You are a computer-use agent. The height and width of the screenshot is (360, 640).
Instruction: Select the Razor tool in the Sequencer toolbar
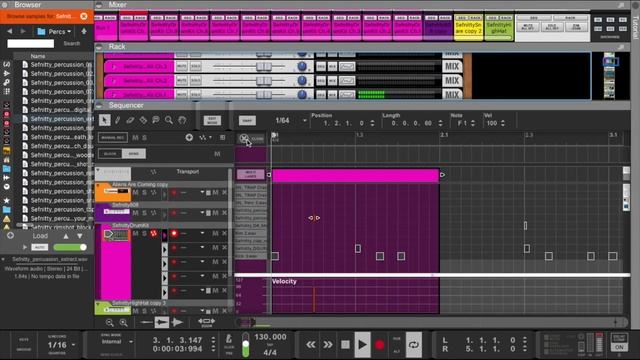pos(143,120)
